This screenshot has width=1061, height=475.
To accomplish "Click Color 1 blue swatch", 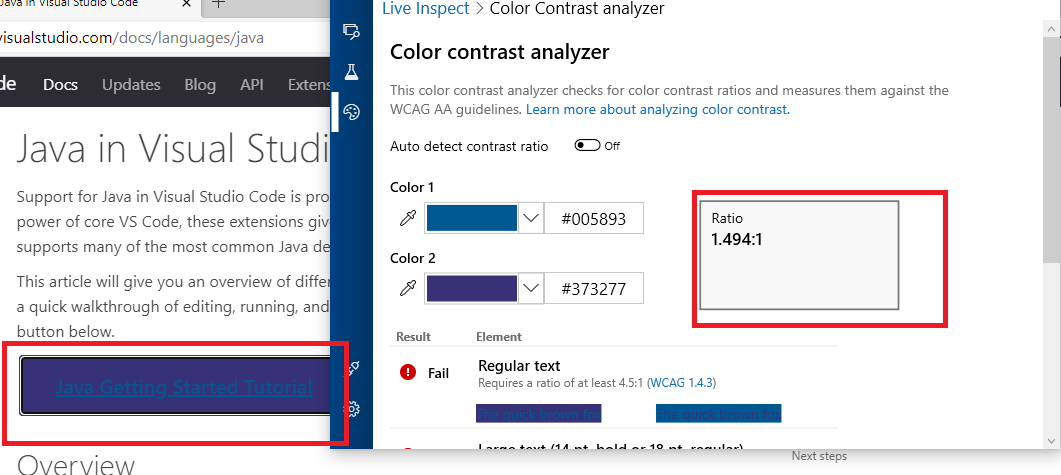I will coord(472,219).
